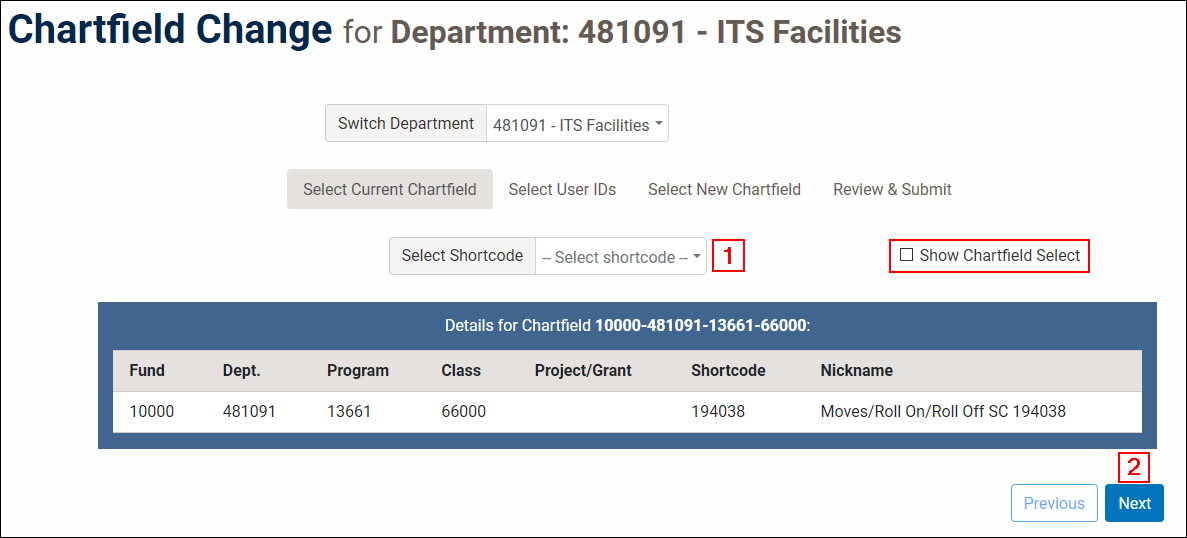Click the Program column header
1187x538 pixels.
pyautogui.click(x=358, y=370)
